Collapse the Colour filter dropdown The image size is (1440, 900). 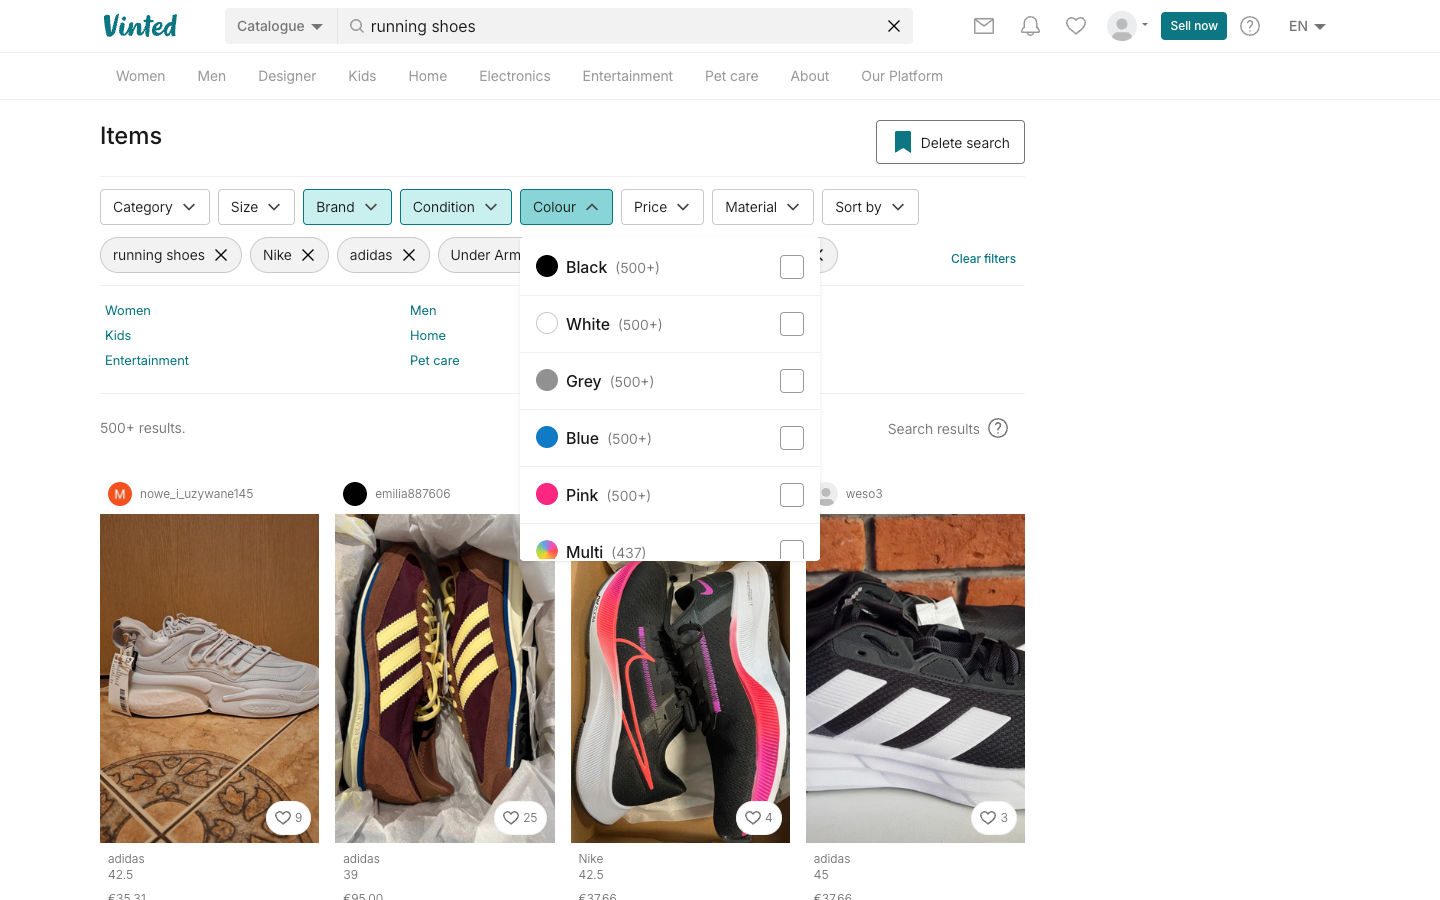tap(566, 207)
